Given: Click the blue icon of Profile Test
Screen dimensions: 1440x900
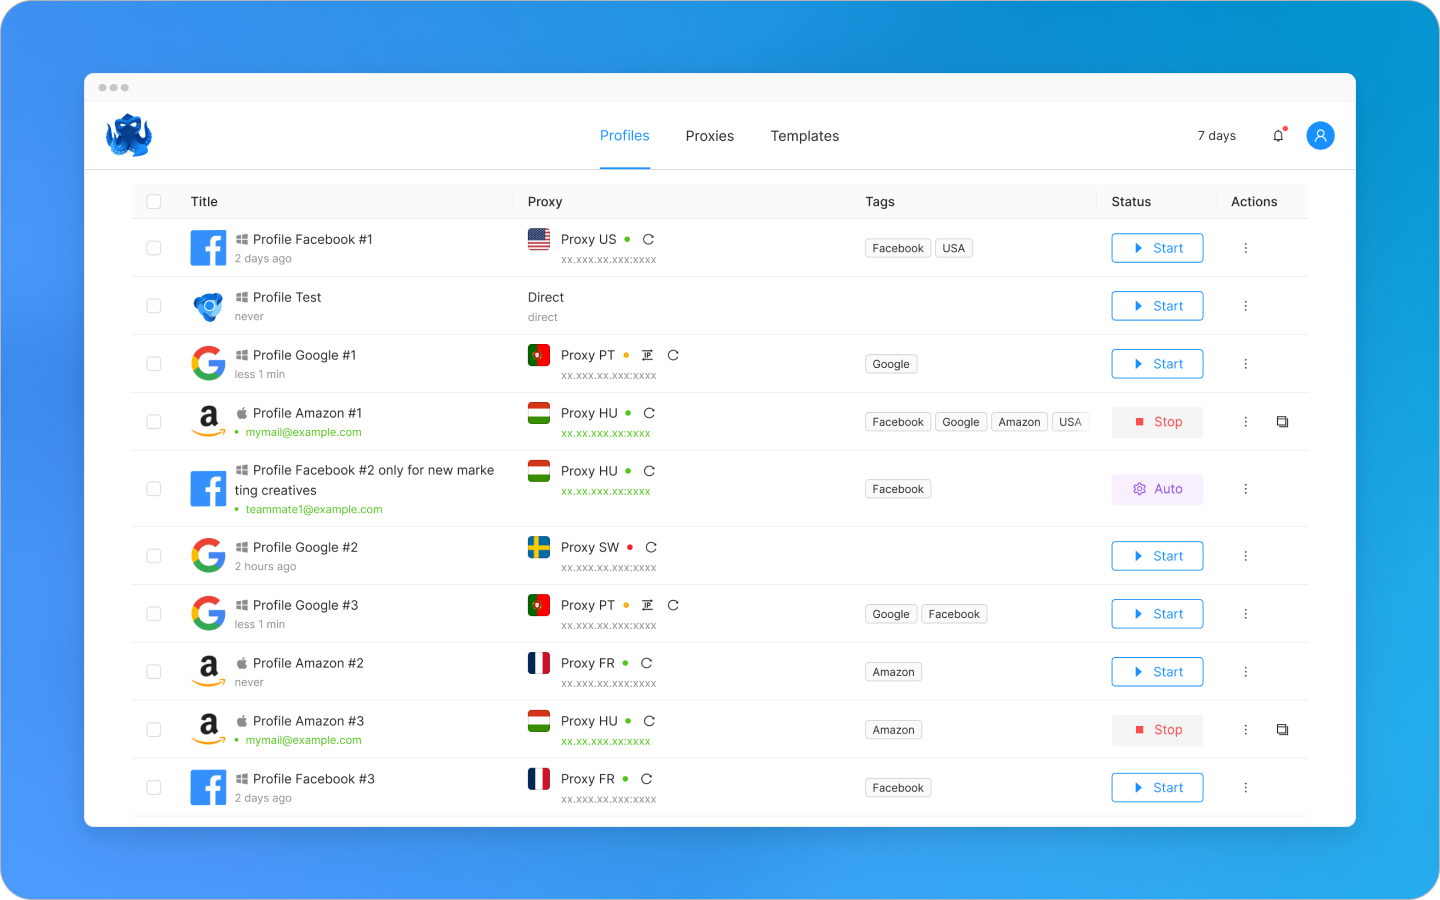Looking at the screenshot, I should [208, 306].
